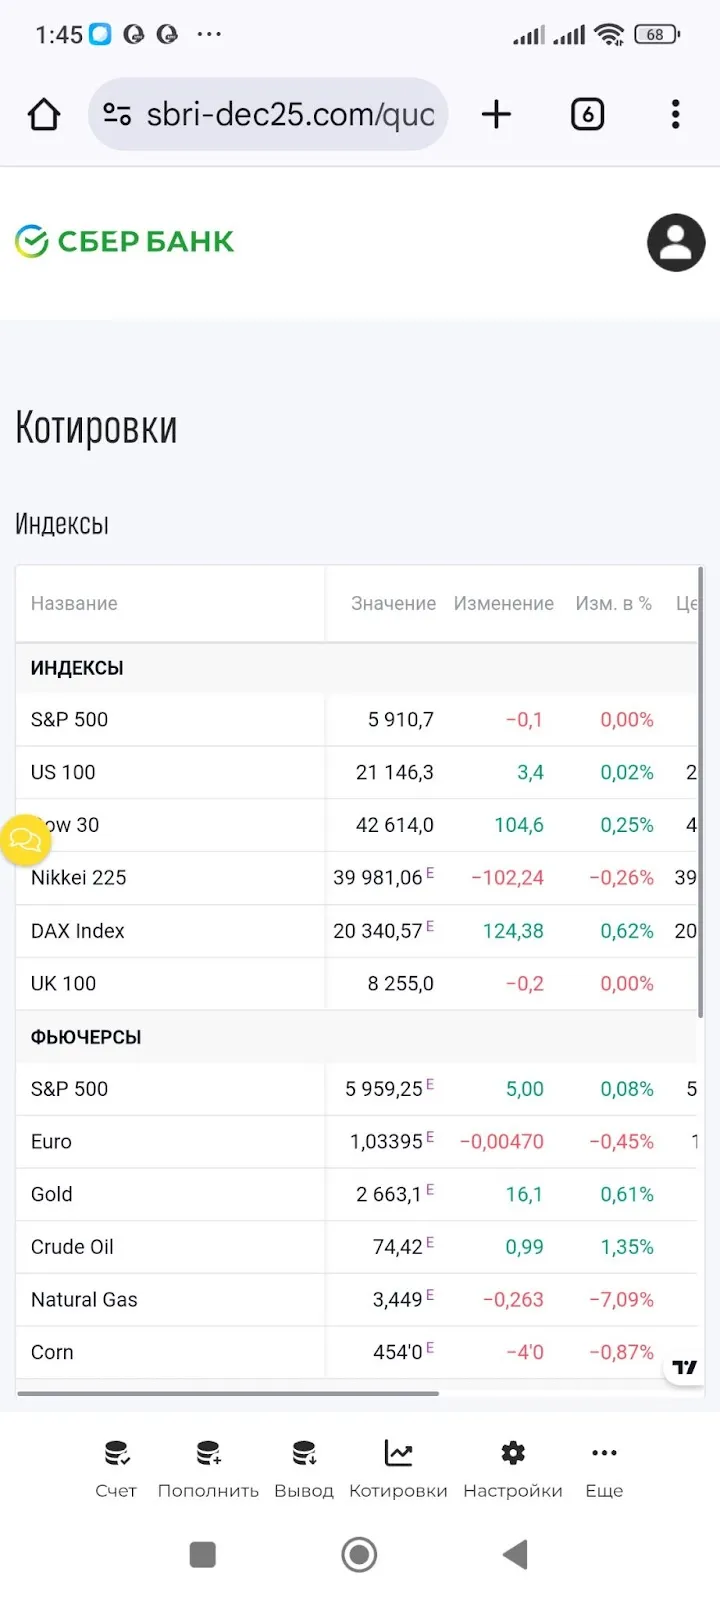The height and width of the screenshot is (1600, 720).
Task: Open the Счет tab in bottom navigation
Action: [x=116, y=1469]
